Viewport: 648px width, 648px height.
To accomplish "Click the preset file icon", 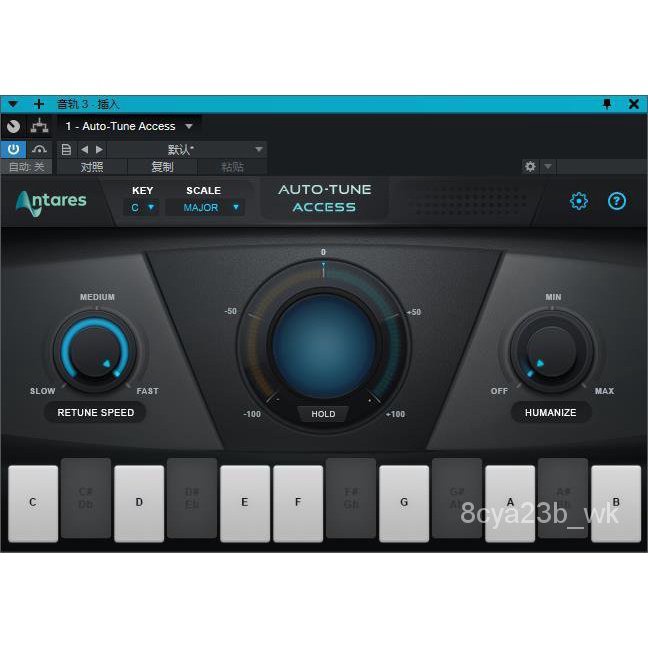I will [x=66, y=149].
